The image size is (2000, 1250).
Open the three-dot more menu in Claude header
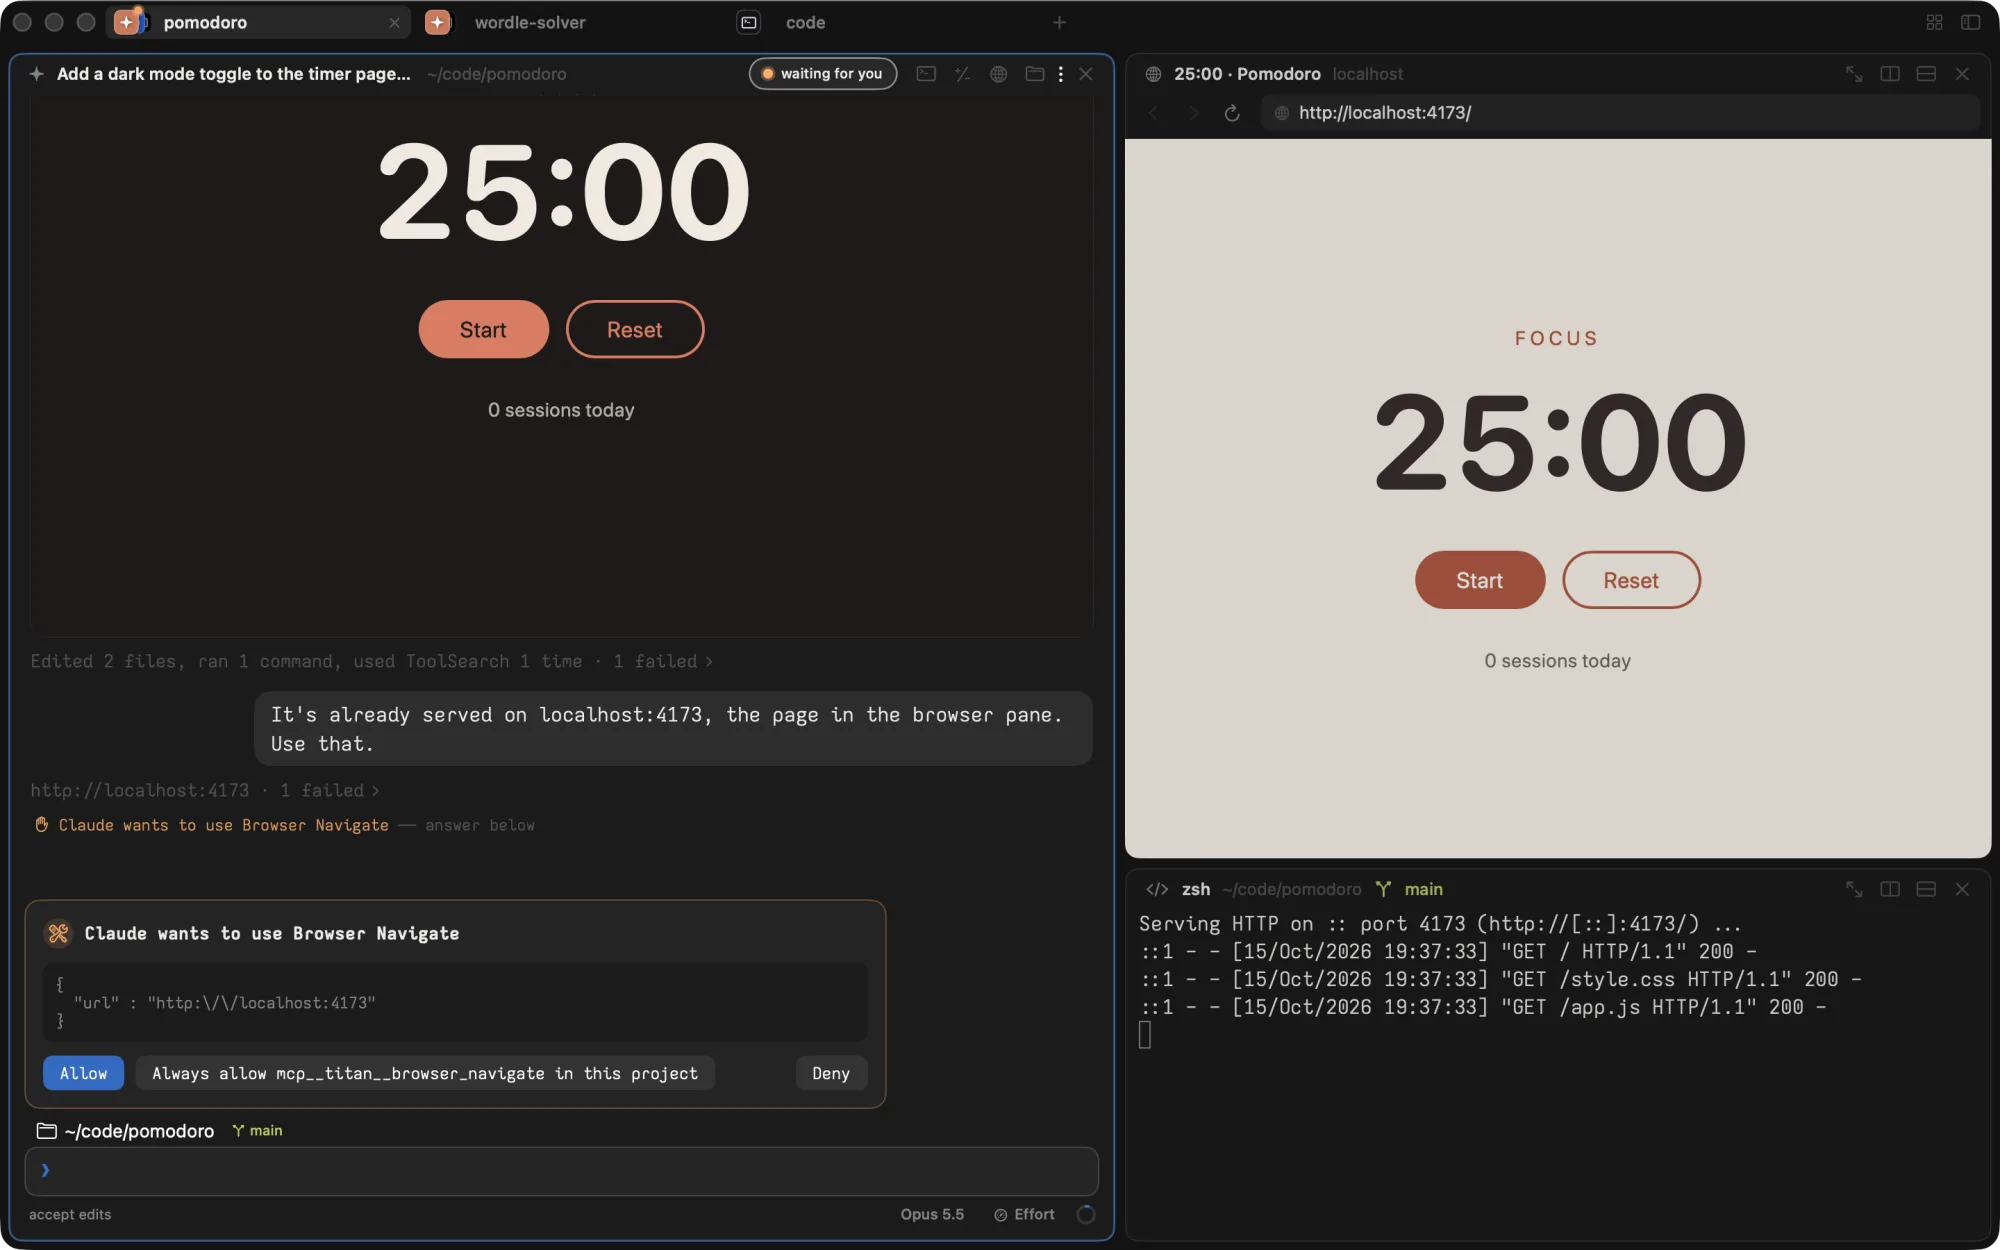coord(1060,74)
